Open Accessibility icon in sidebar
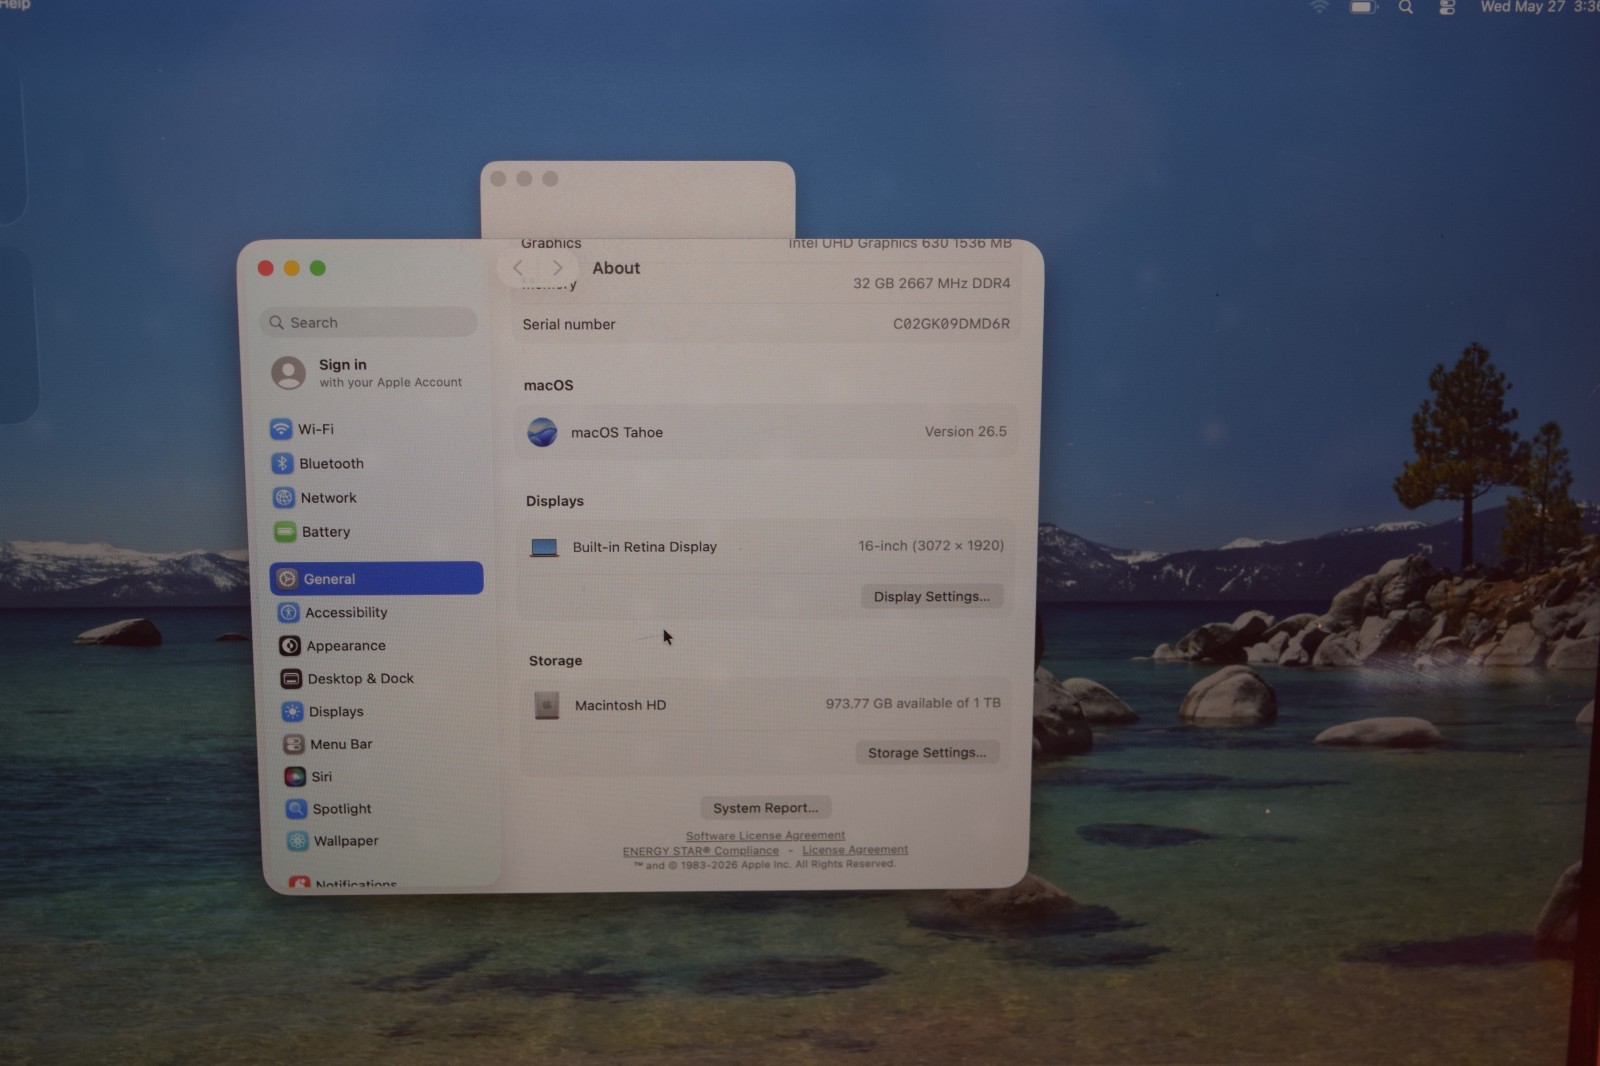This screenshot has width=1600, height=1066. (x=288, y=612)
